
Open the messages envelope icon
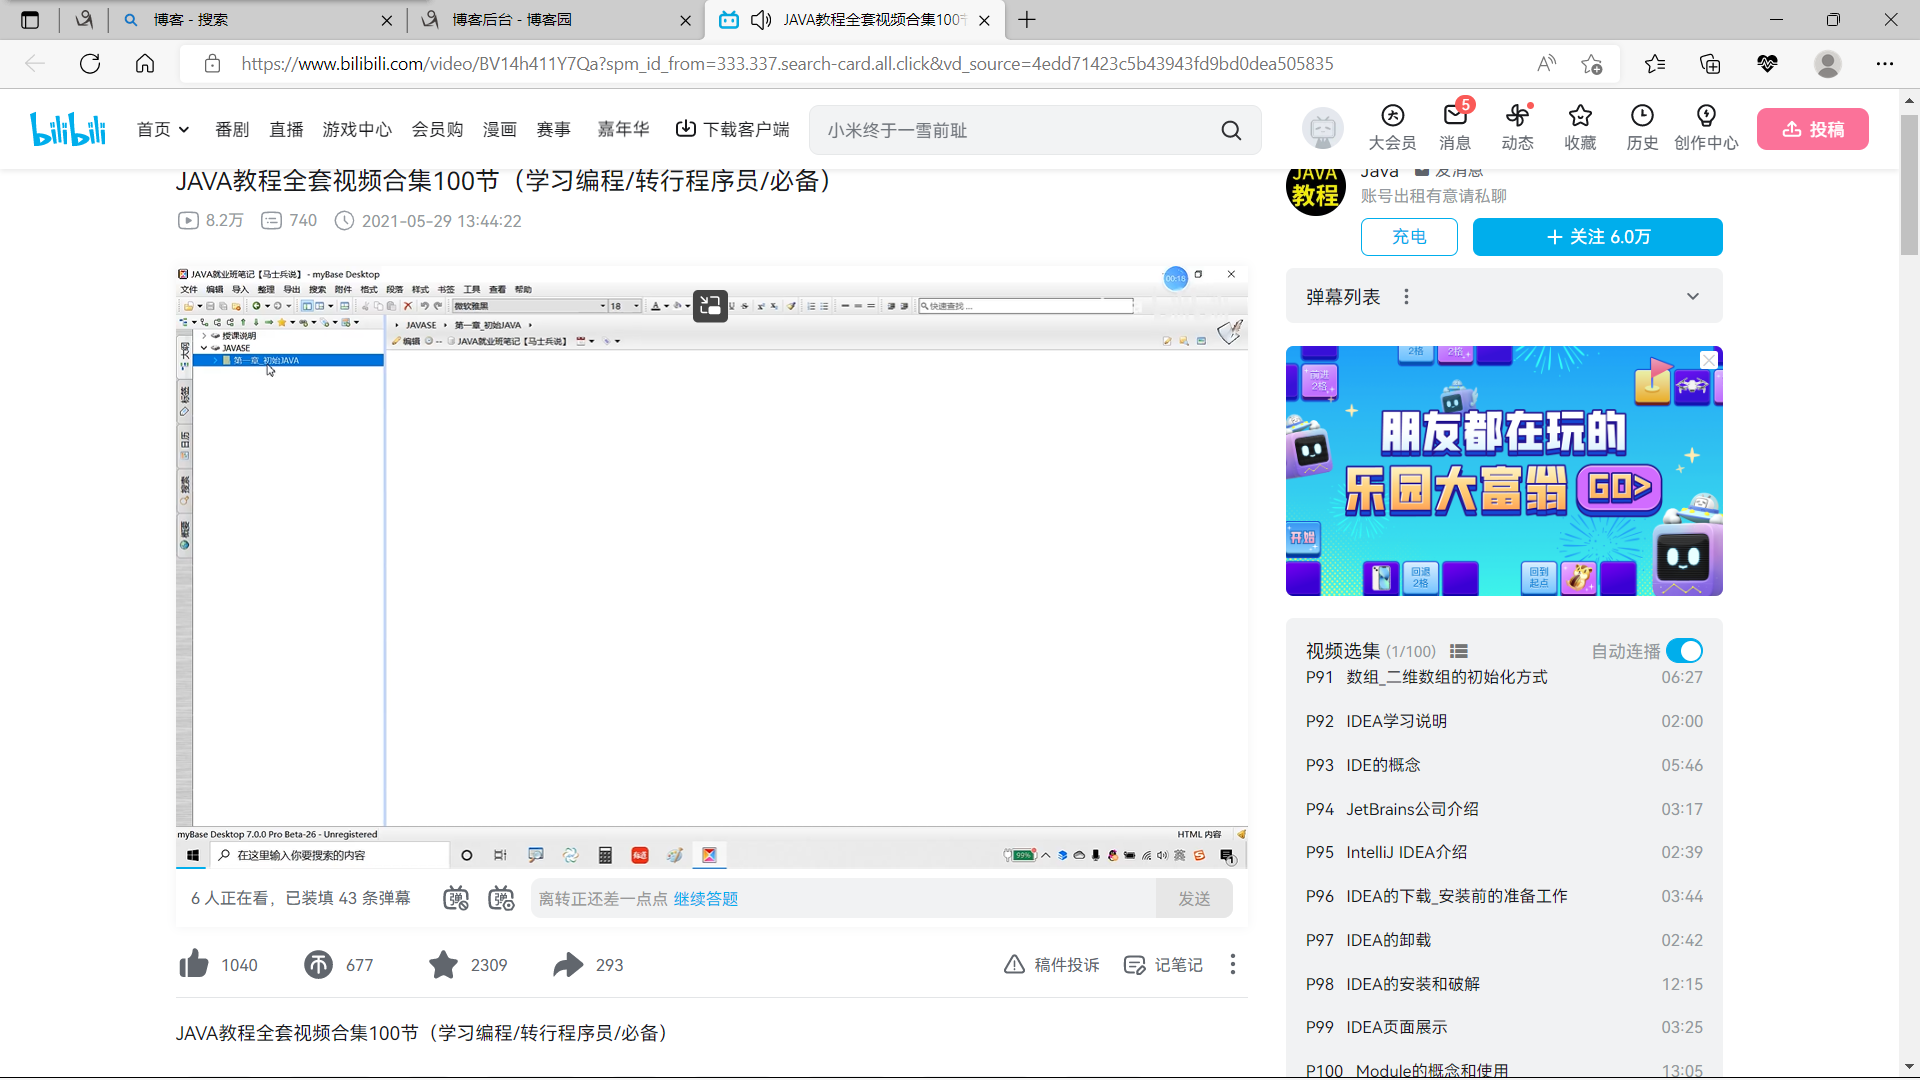1455,116
